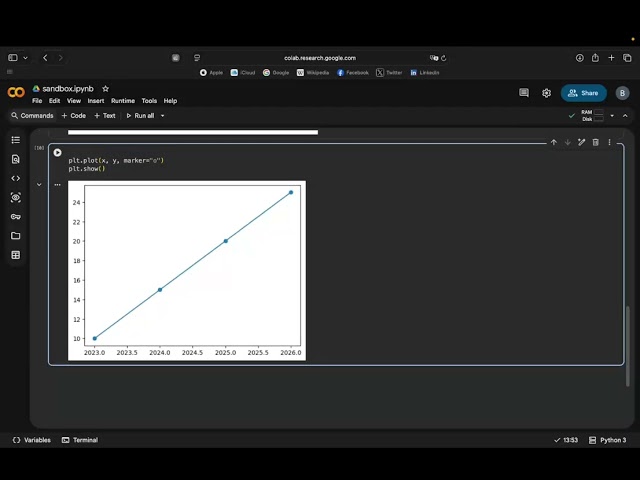This screenshot has height=480, width=640.
Task: Open the files folder icon
Action: click(x=16, y=236)
